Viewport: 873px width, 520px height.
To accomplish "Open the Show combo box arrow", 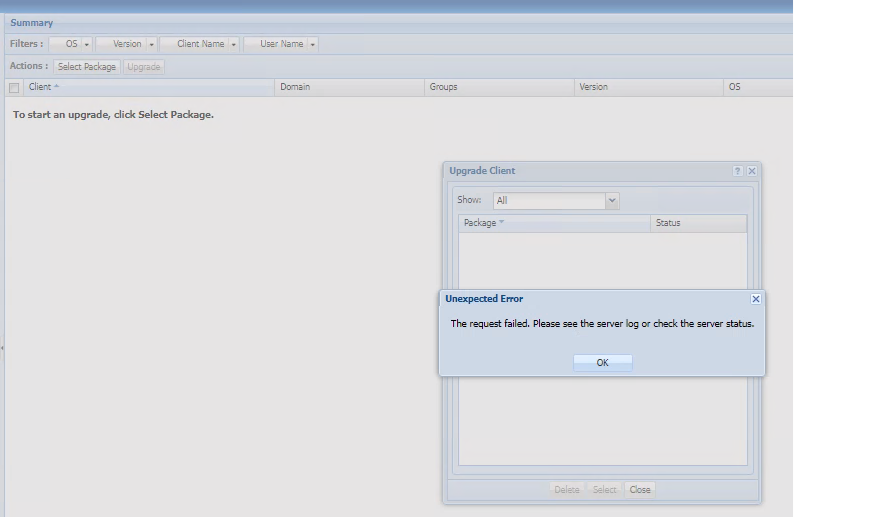I will (x=612, y=201).
